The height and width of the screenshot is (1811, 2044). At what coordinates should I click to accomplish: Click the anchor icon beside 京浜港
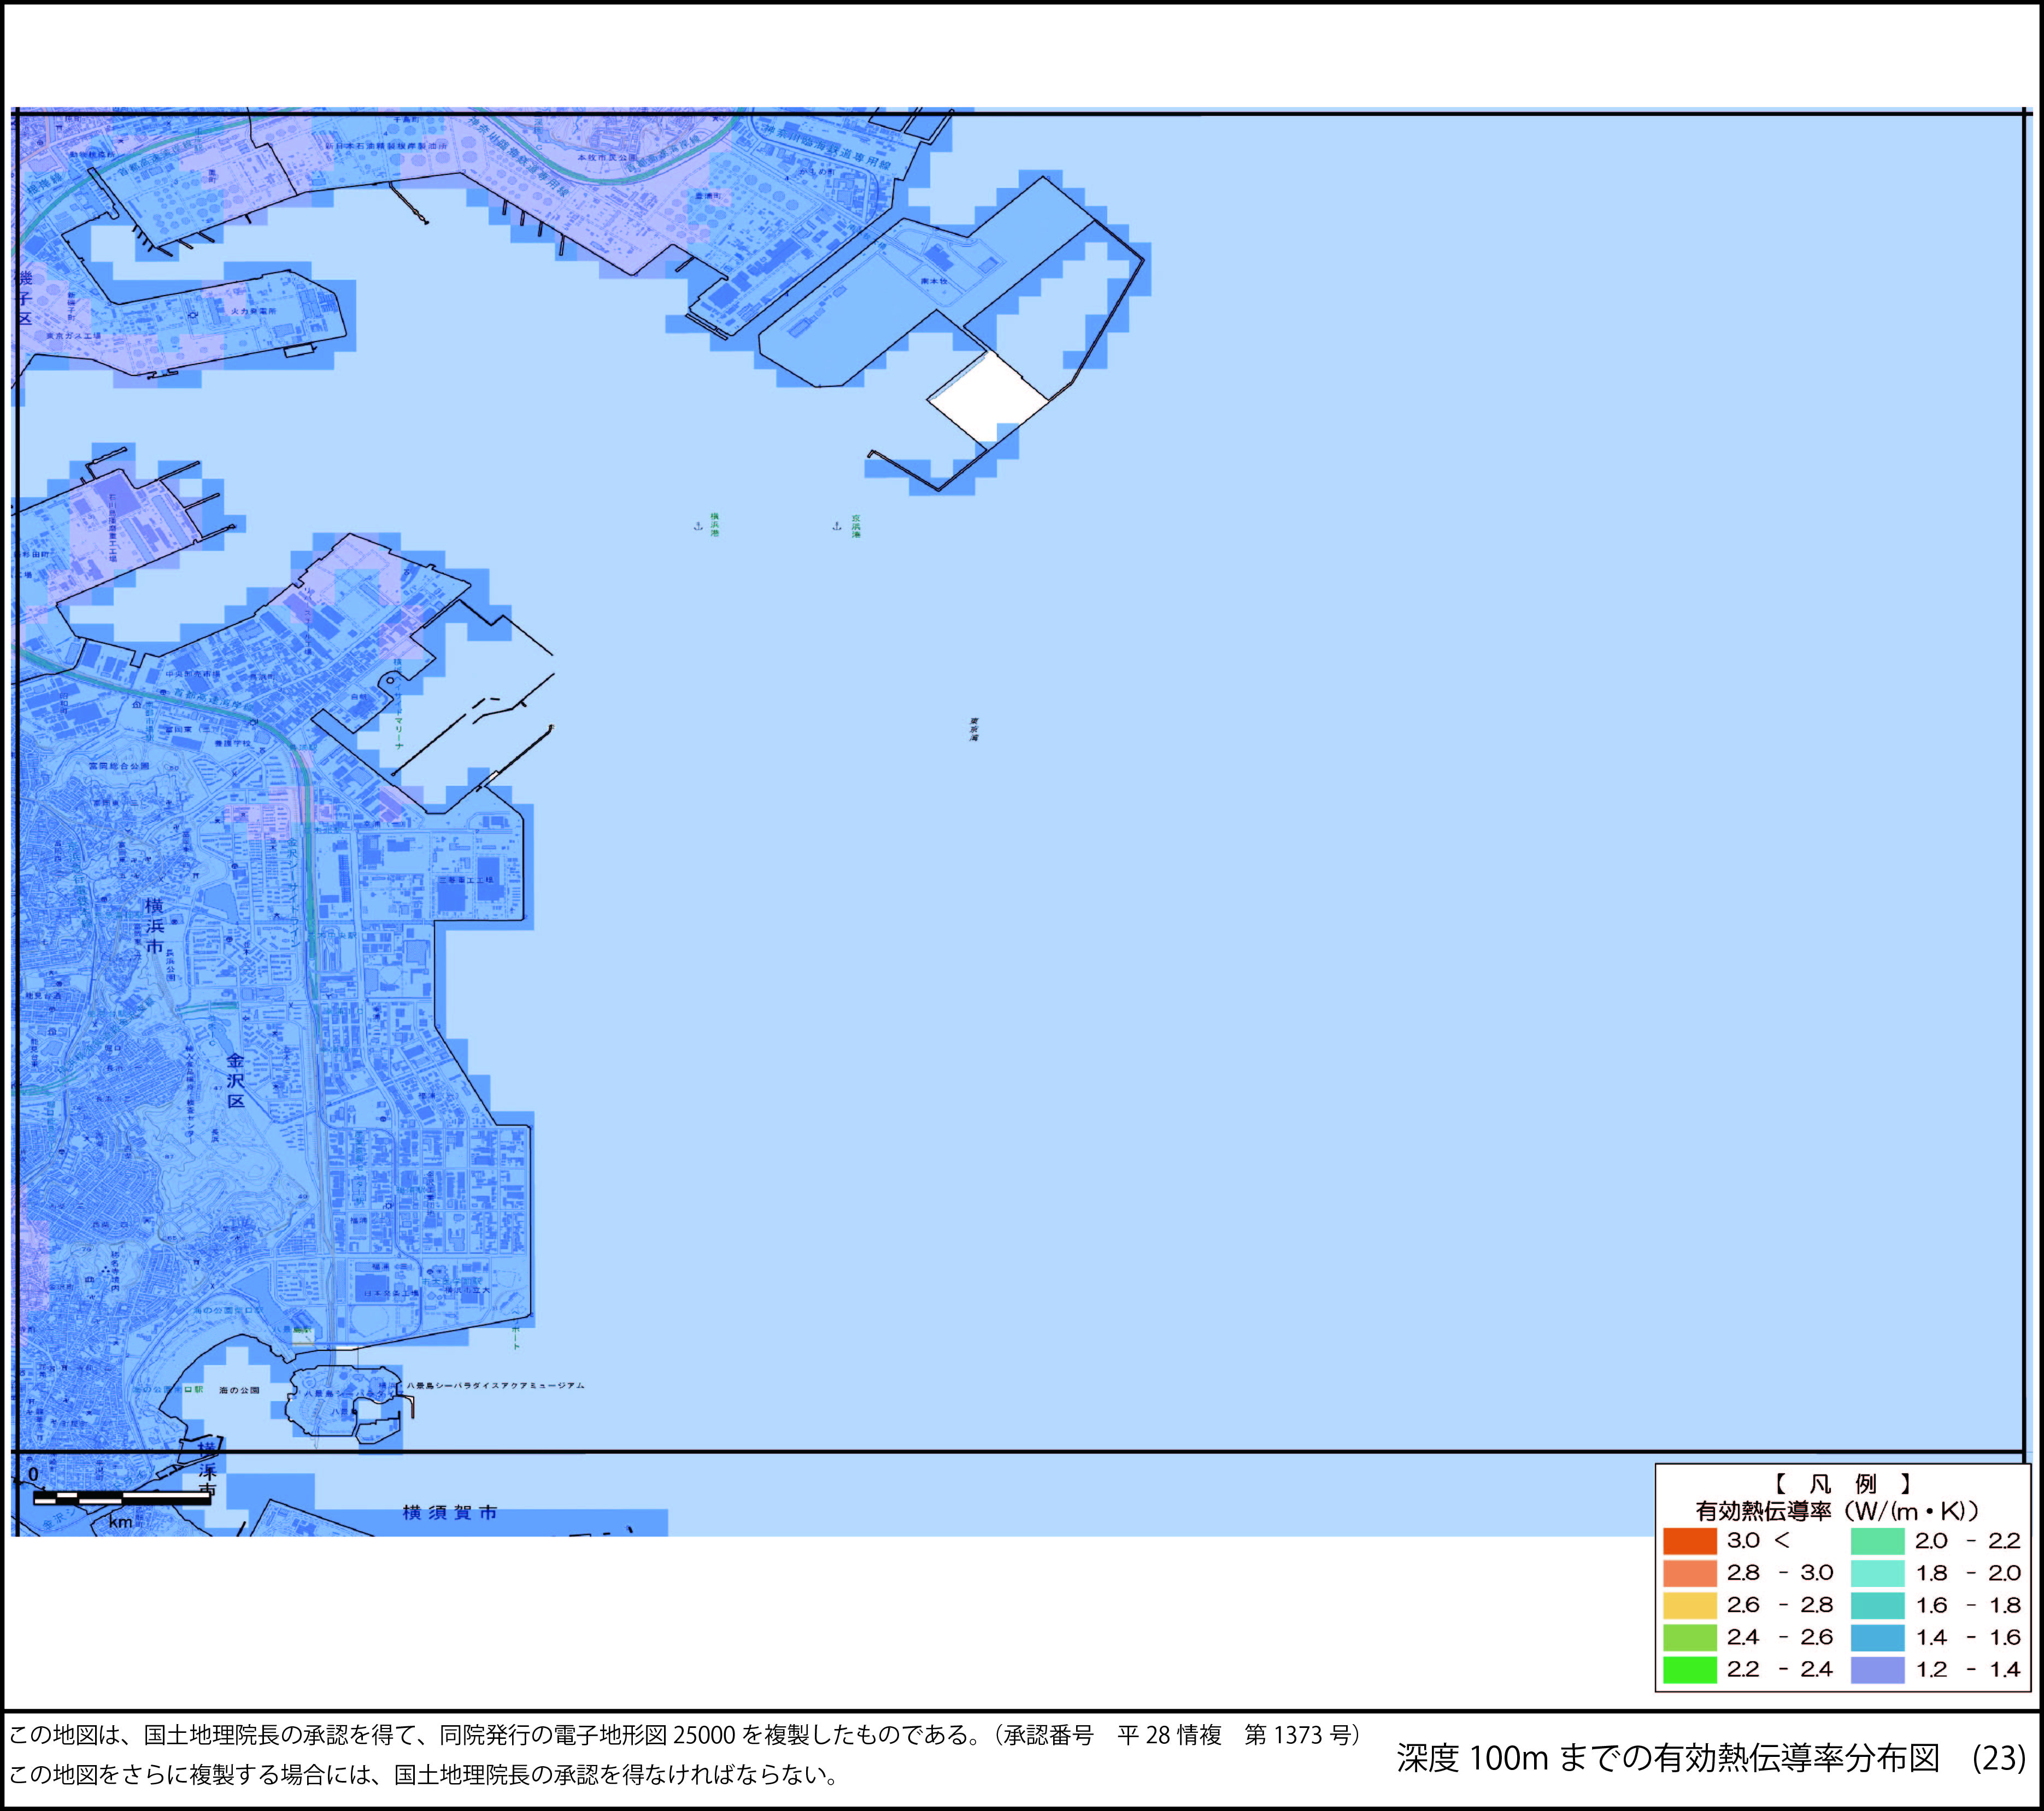click(837, 526)
